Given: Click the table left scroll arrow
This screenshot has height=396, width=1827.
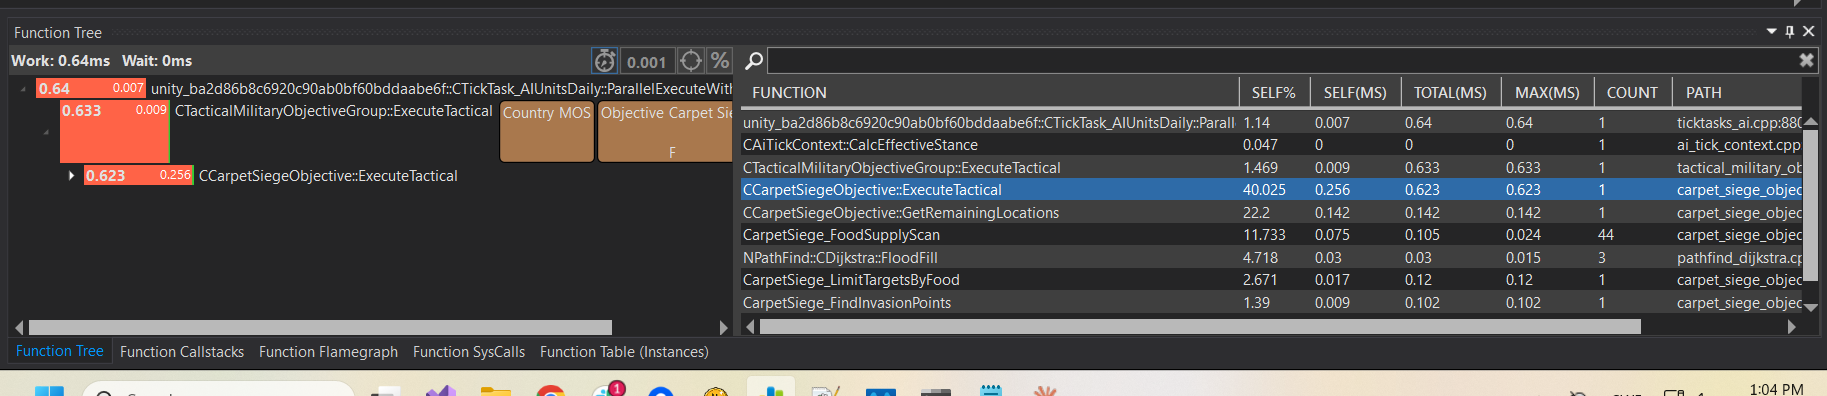Looking at the screenshot, I should [750, 326].
